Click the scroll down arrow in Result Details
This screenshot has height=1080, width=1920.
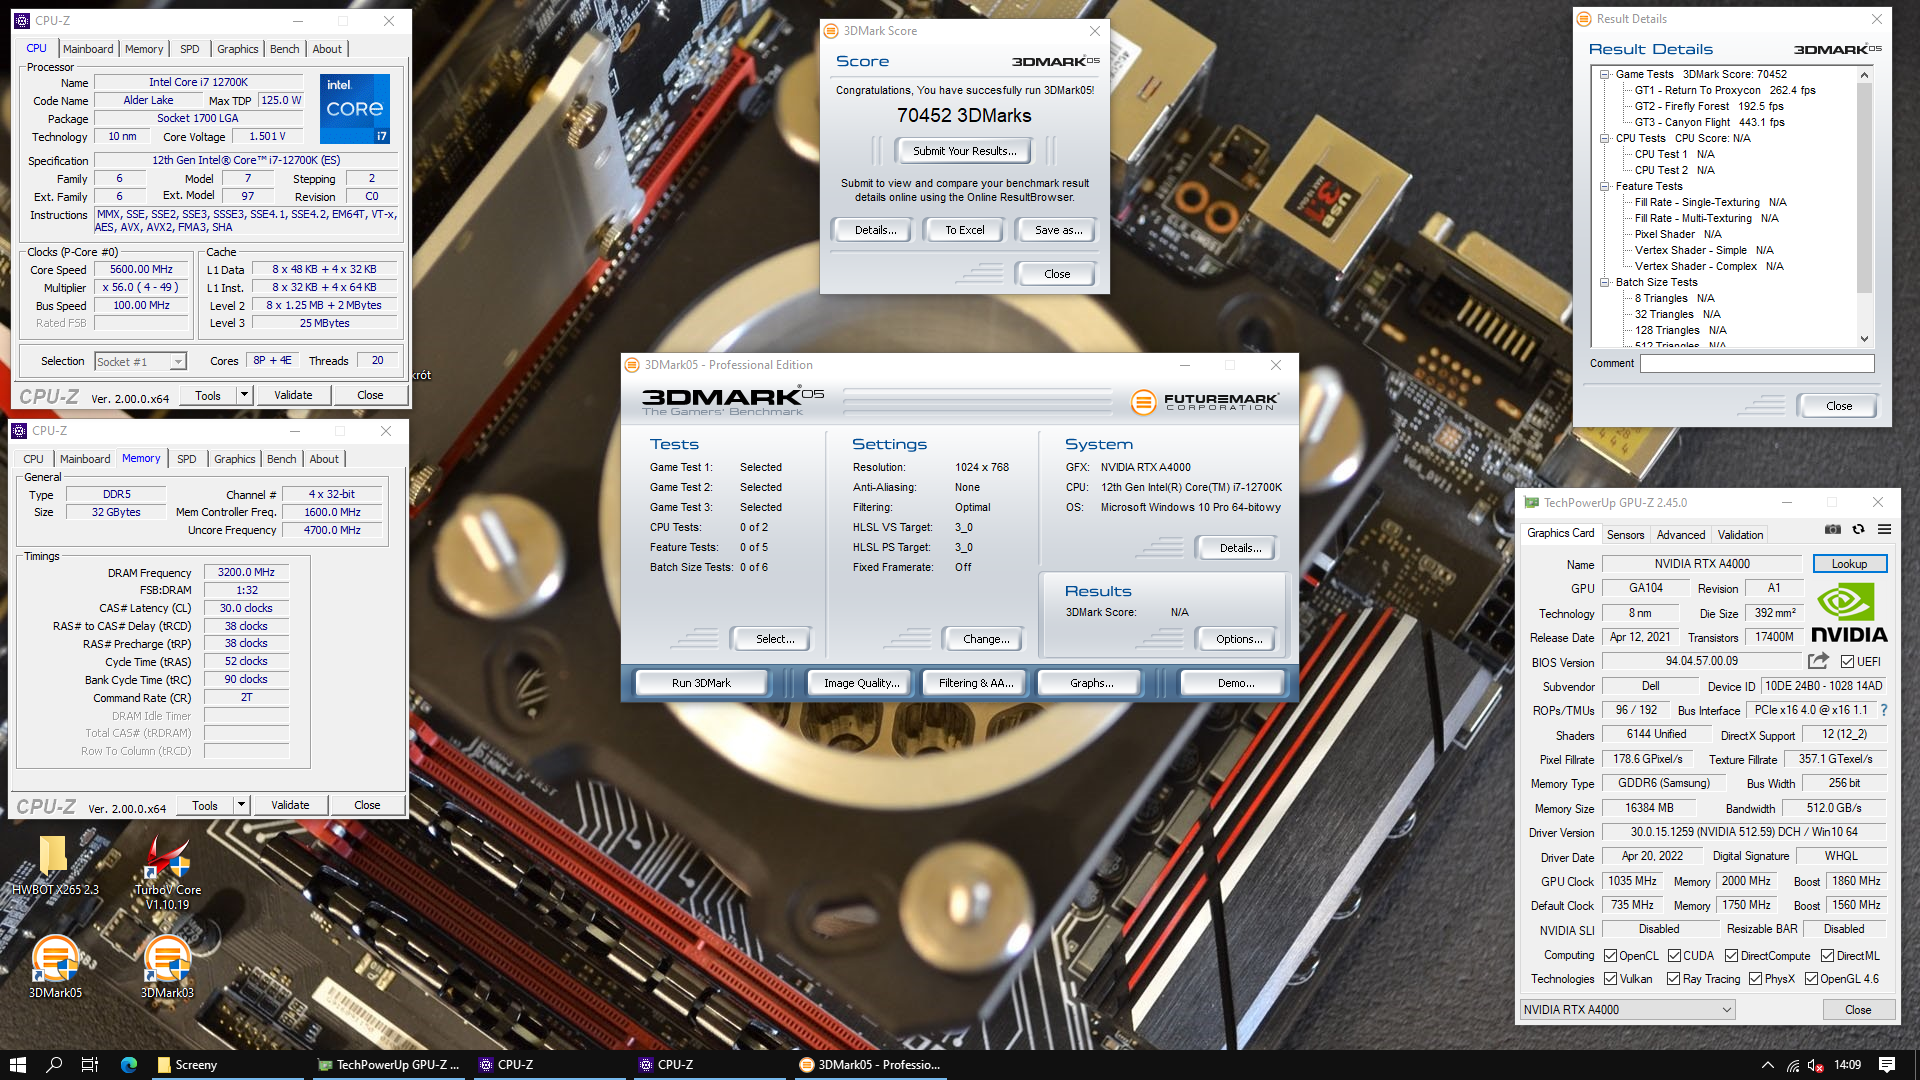pos(1864,339)
